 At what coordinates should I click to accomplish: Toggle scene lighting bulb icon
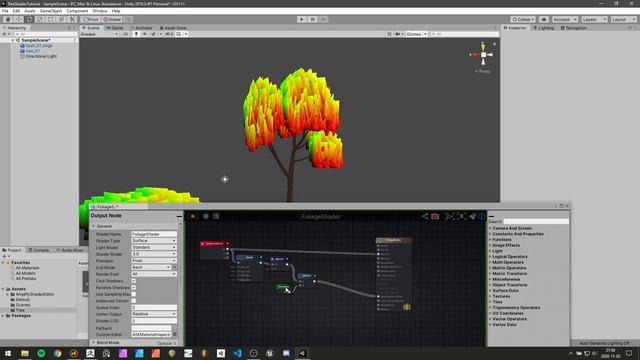[x=136, y=34]
